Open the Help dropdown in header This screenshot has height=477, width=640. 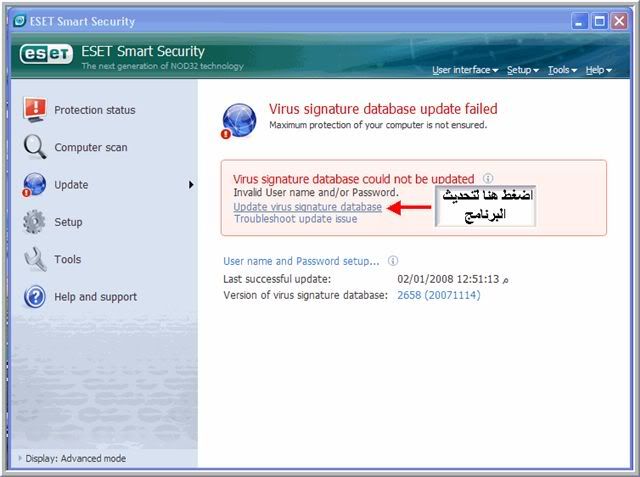click(x=598, y=70)
